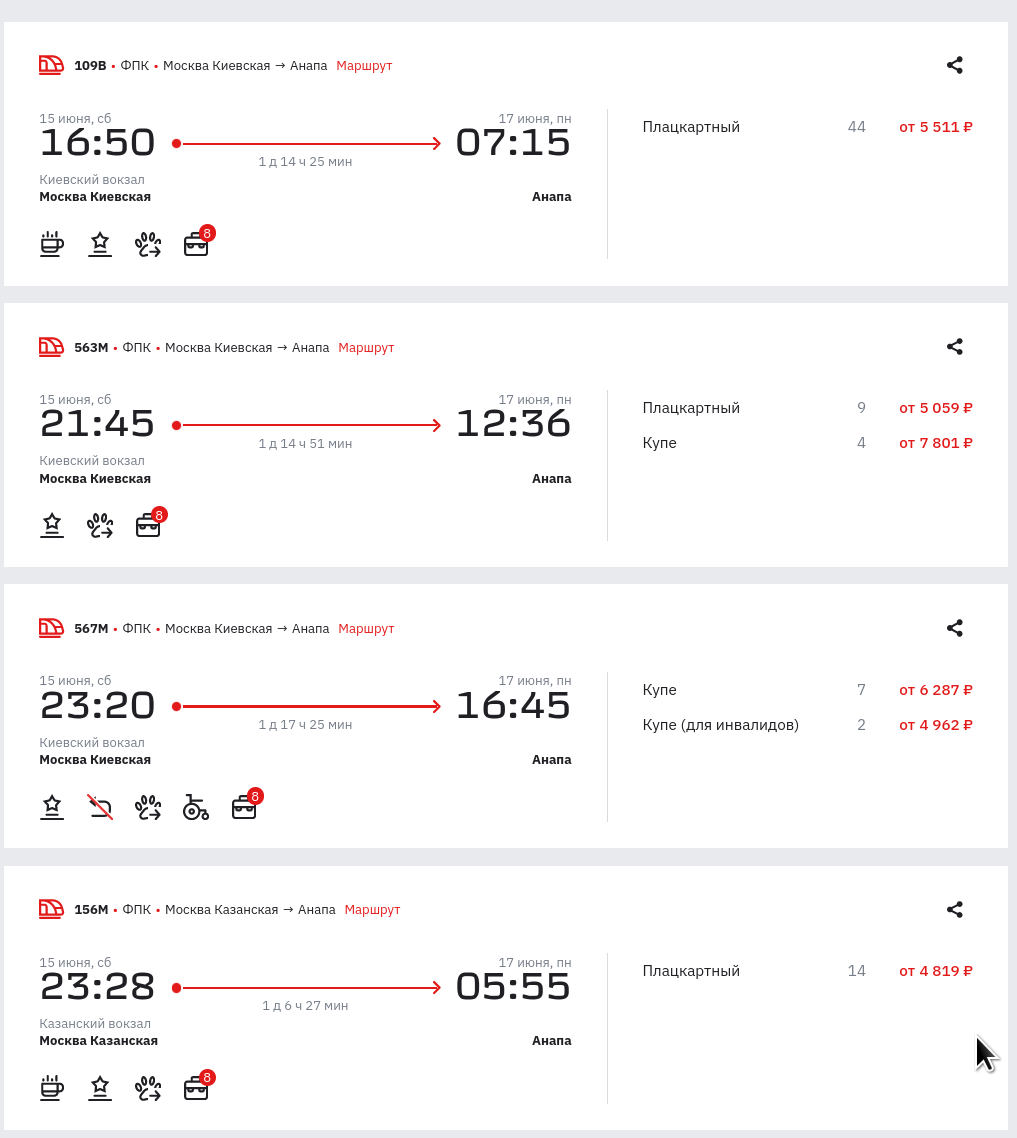Image resolution: width=1017 pixels, height=1138 pixels.
Task: Select Купе (для инвалидов) from 4 962 ₽
Action: (807, 724)
